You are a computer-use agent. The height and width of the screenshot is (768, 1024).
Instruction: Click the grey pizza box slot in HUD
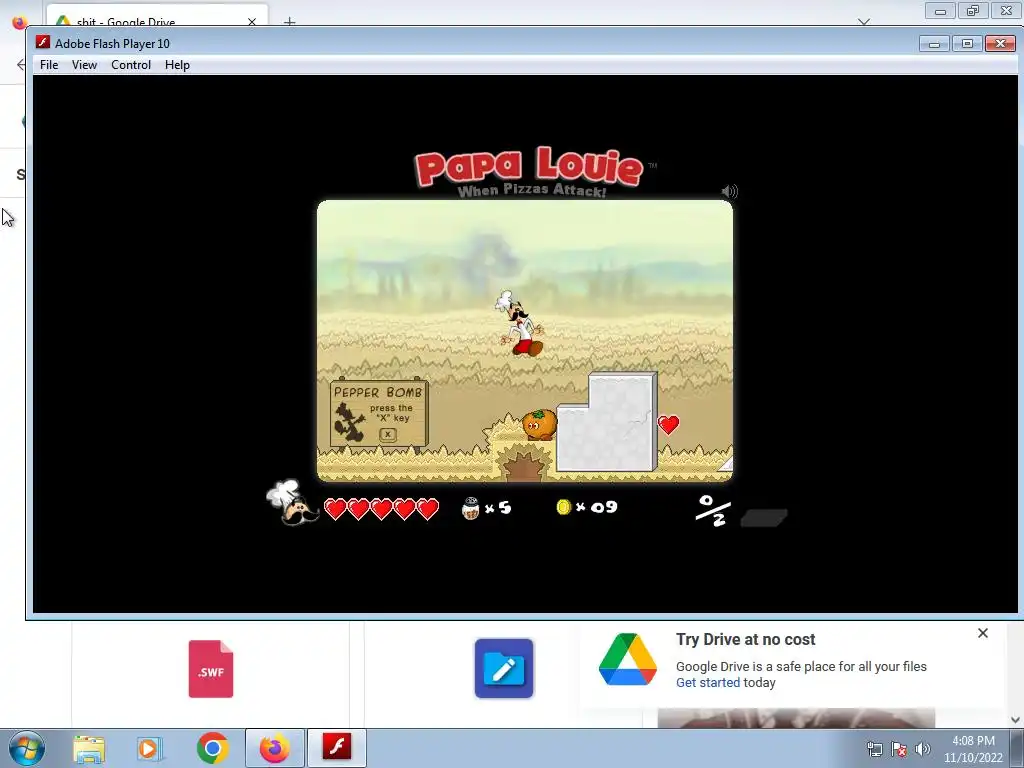[x=764, y=518]
